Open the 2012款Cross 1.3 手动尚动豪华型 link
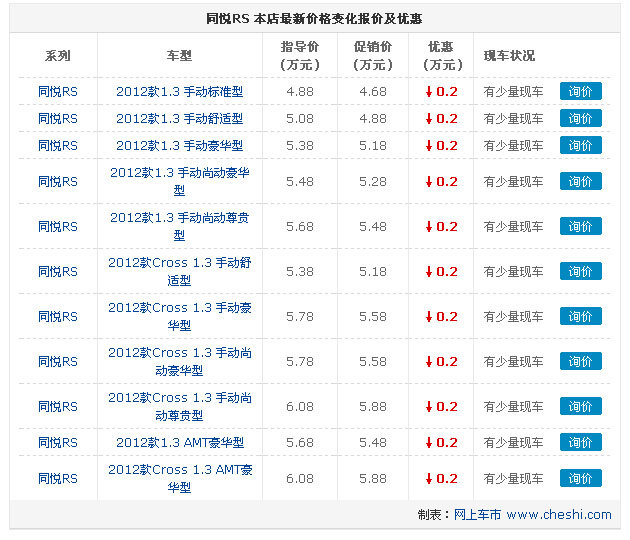Screen dimensions: 630x540 tap(180, 361)
